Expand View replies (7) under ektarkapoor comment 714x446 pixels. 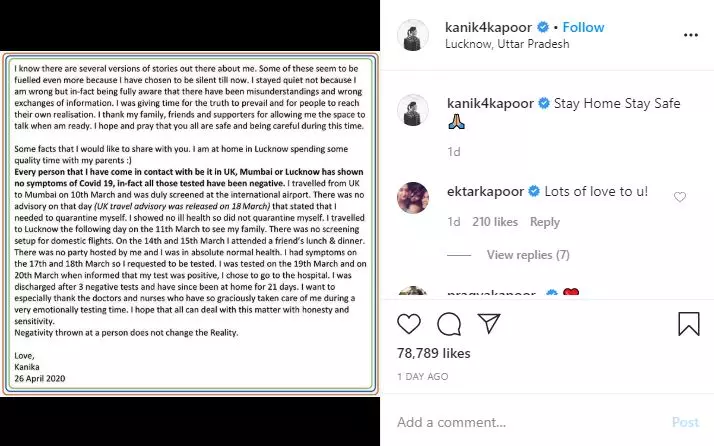point(528,255)
